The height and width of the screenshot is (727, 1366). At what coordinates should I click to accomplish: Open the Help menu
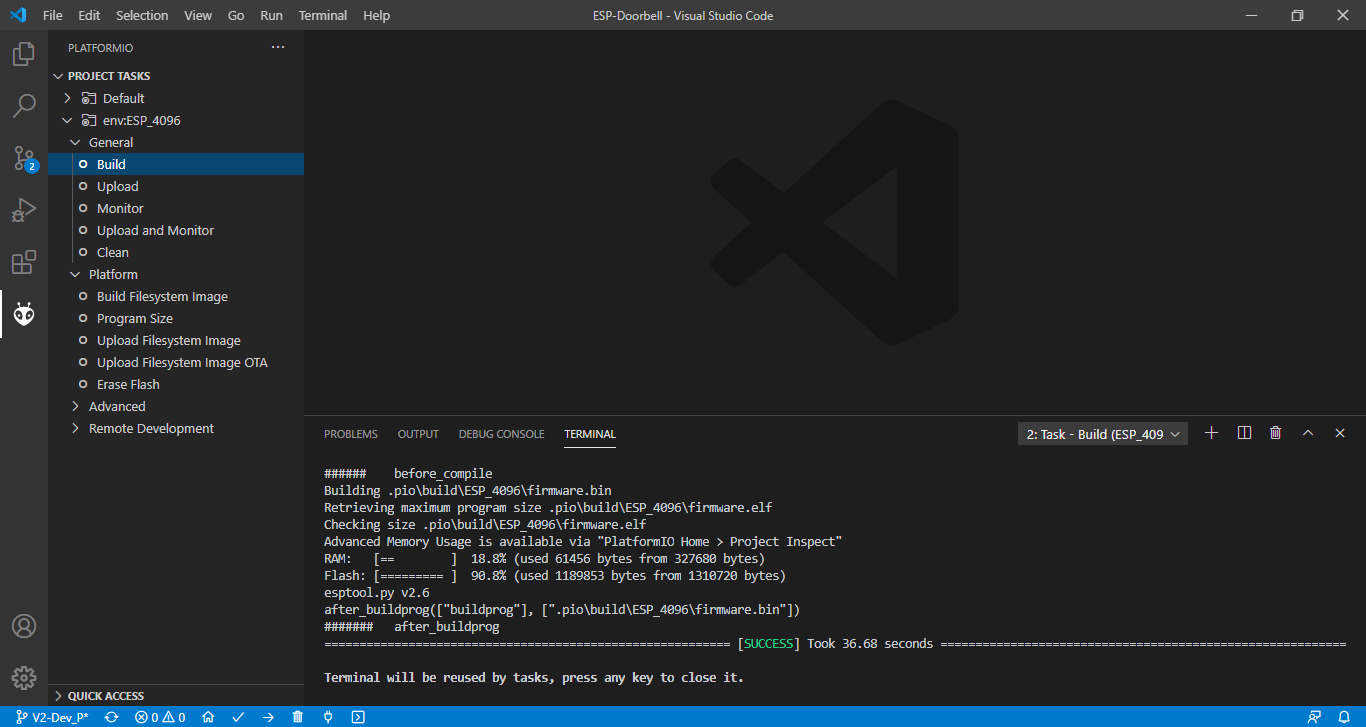coord(376,15)
